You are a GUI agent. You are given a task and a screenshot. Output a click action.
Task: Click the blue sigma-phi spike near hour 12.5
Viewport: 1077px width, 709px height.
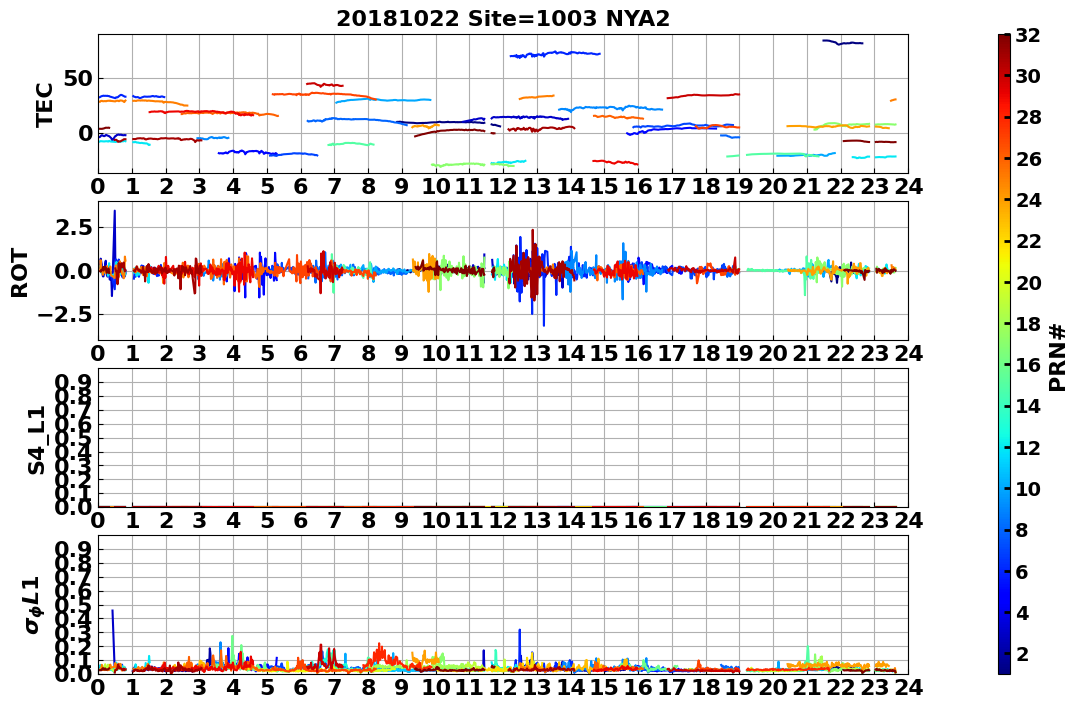point(520,646)
